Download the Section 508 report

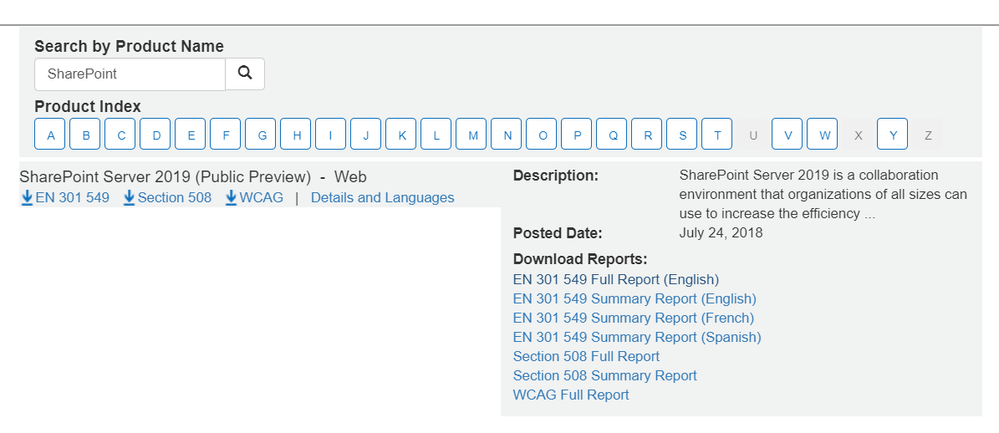click(168, 197)
